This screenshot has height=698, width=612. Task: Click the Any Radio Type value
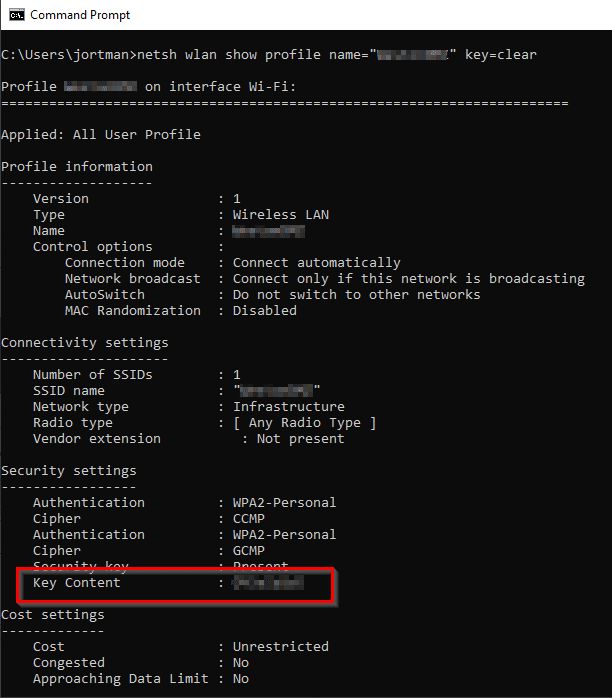pyautogui.click(x=305, y=423)
